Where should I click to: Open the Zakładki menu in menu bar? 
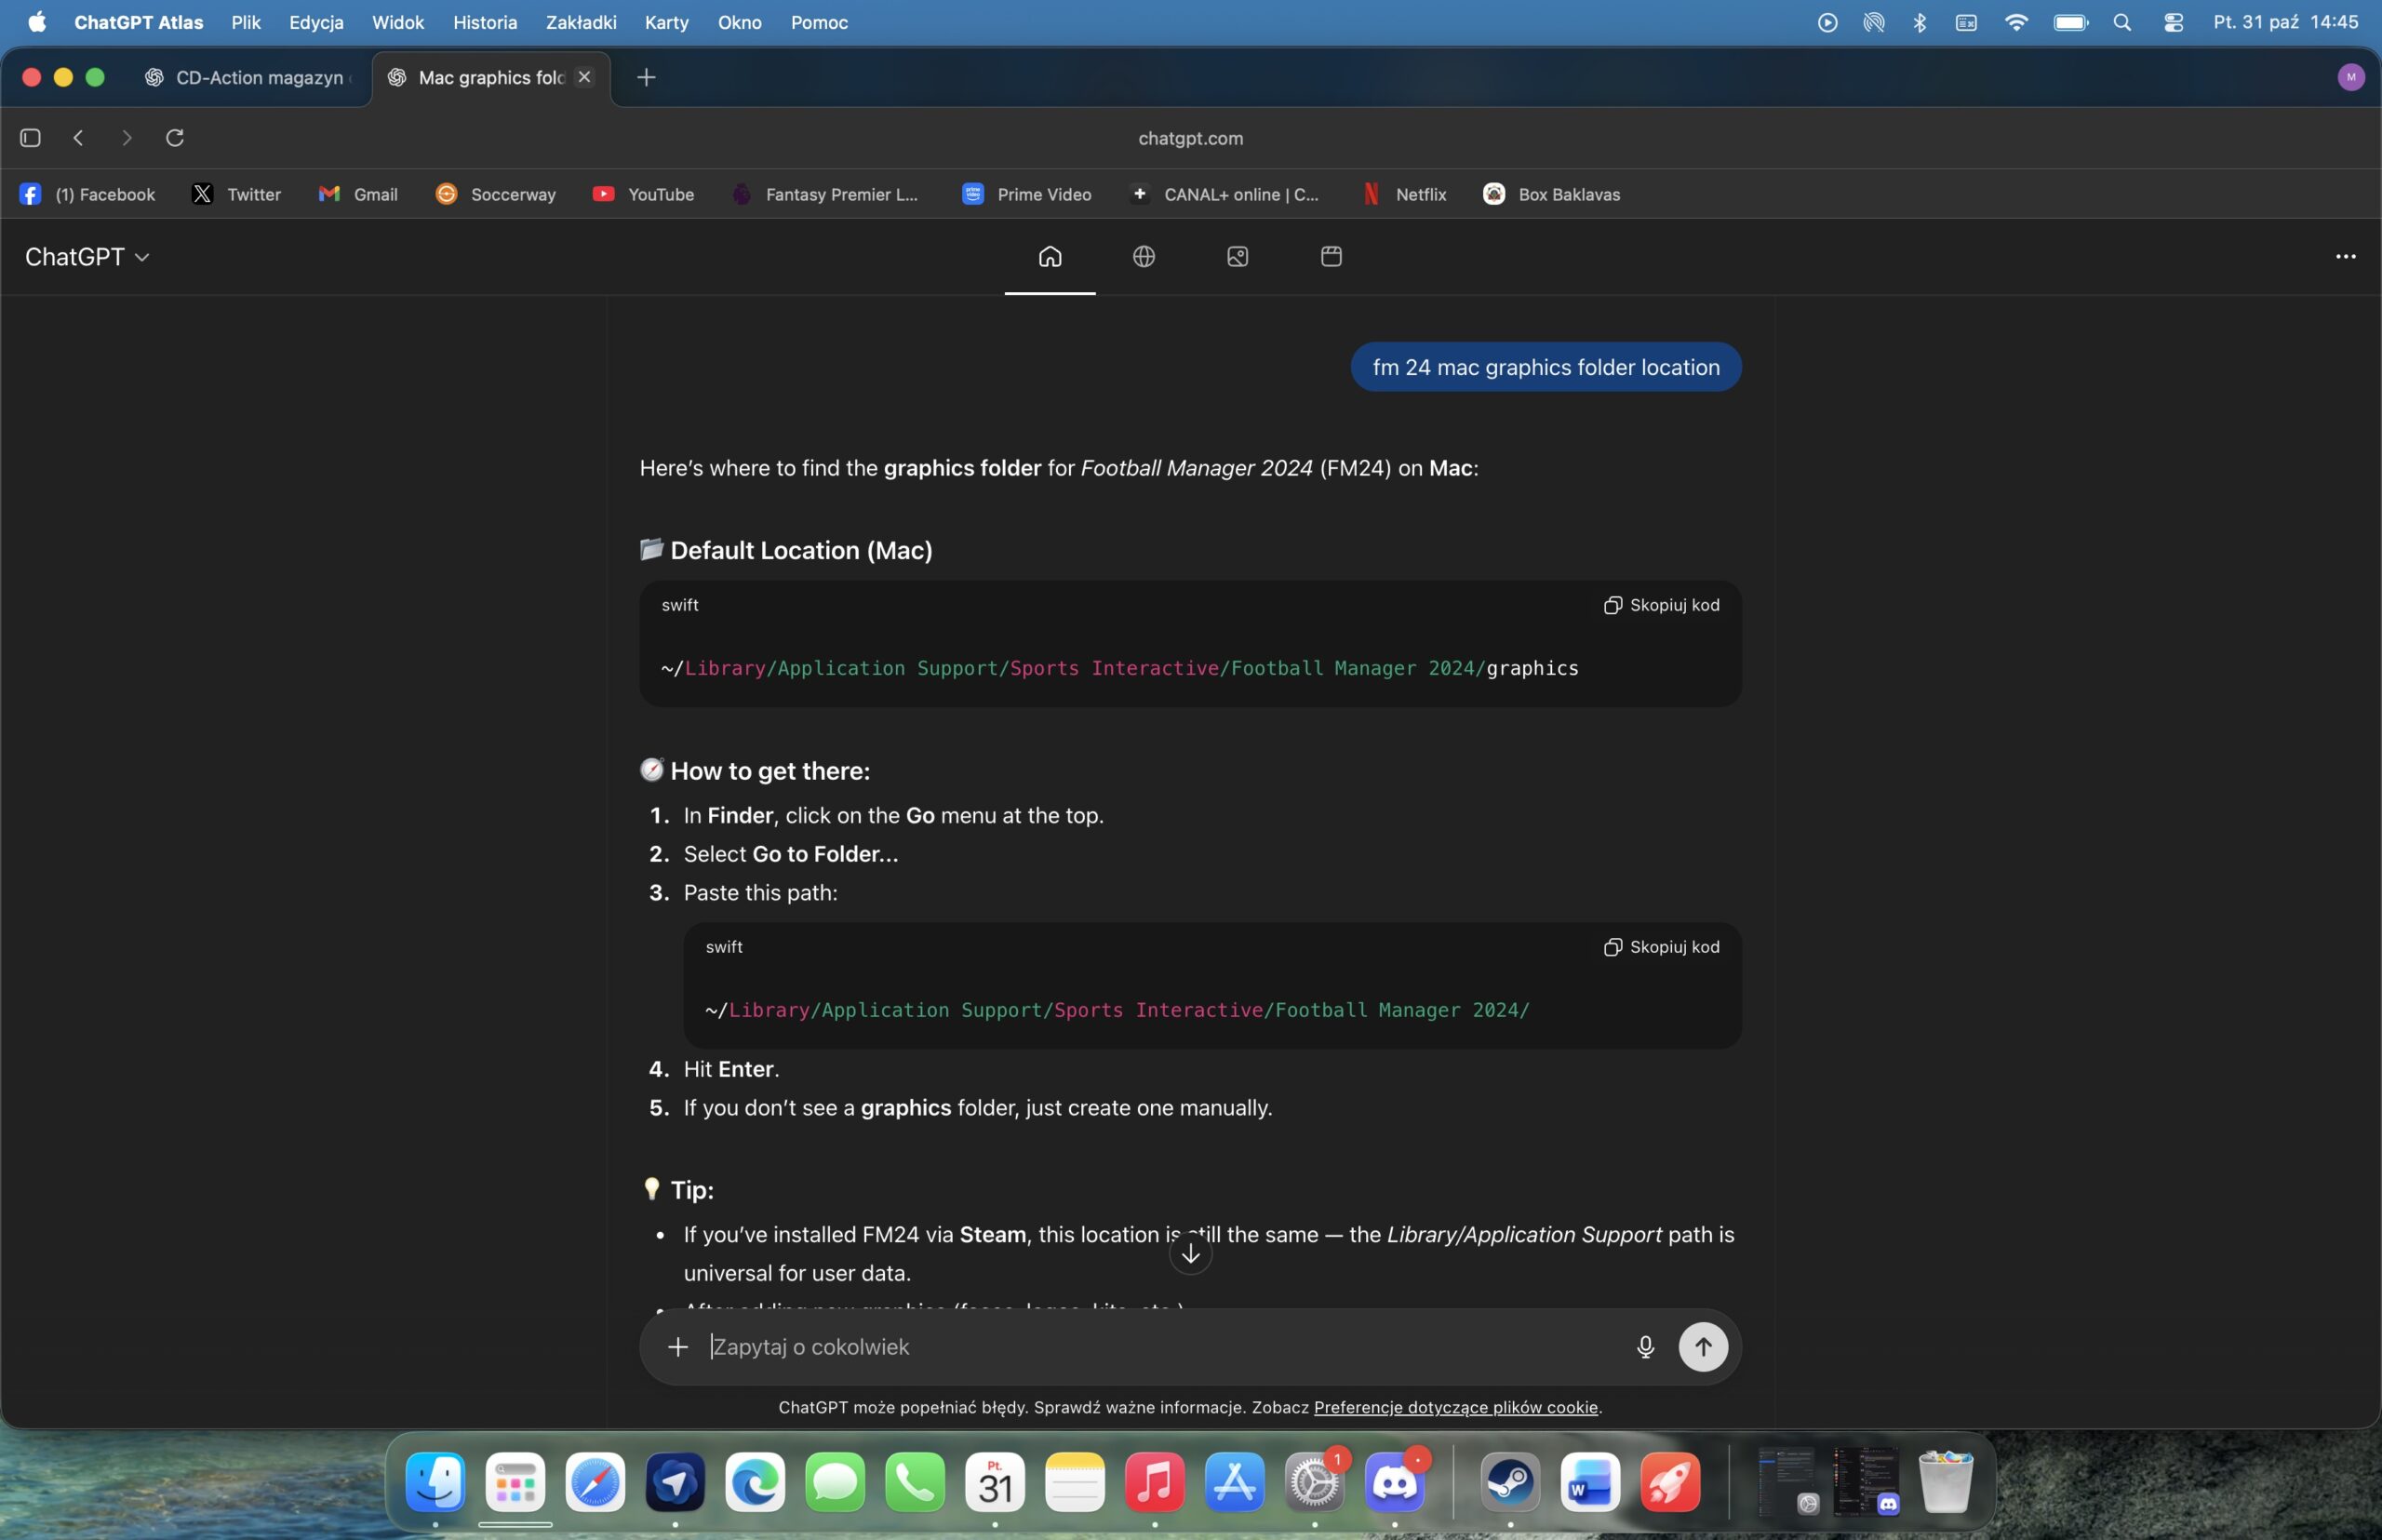pos(580,22)
